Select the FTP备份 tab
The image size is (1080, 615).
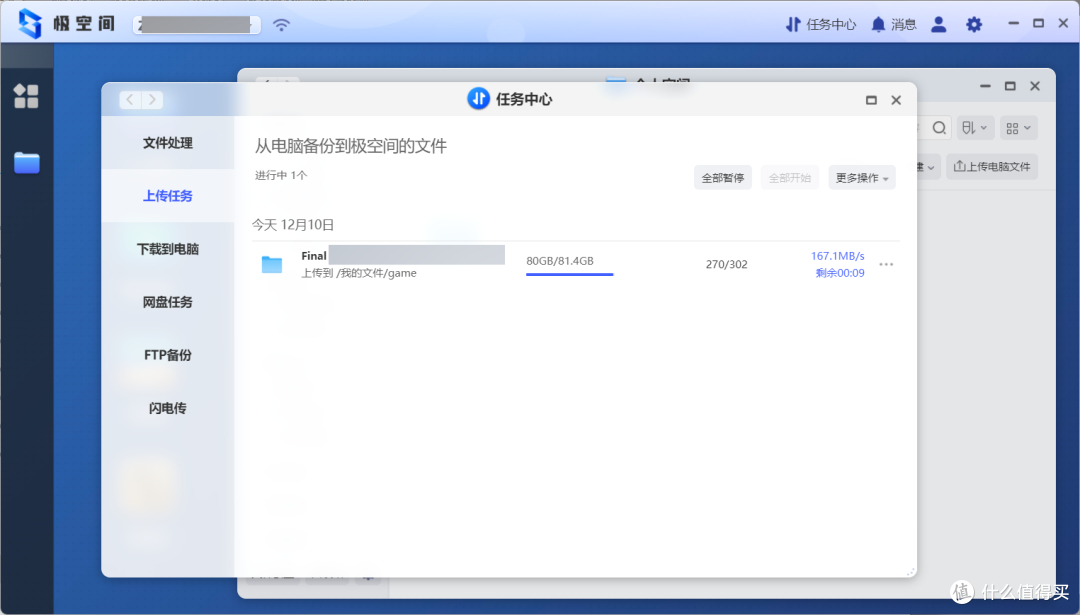click(167, 355)
